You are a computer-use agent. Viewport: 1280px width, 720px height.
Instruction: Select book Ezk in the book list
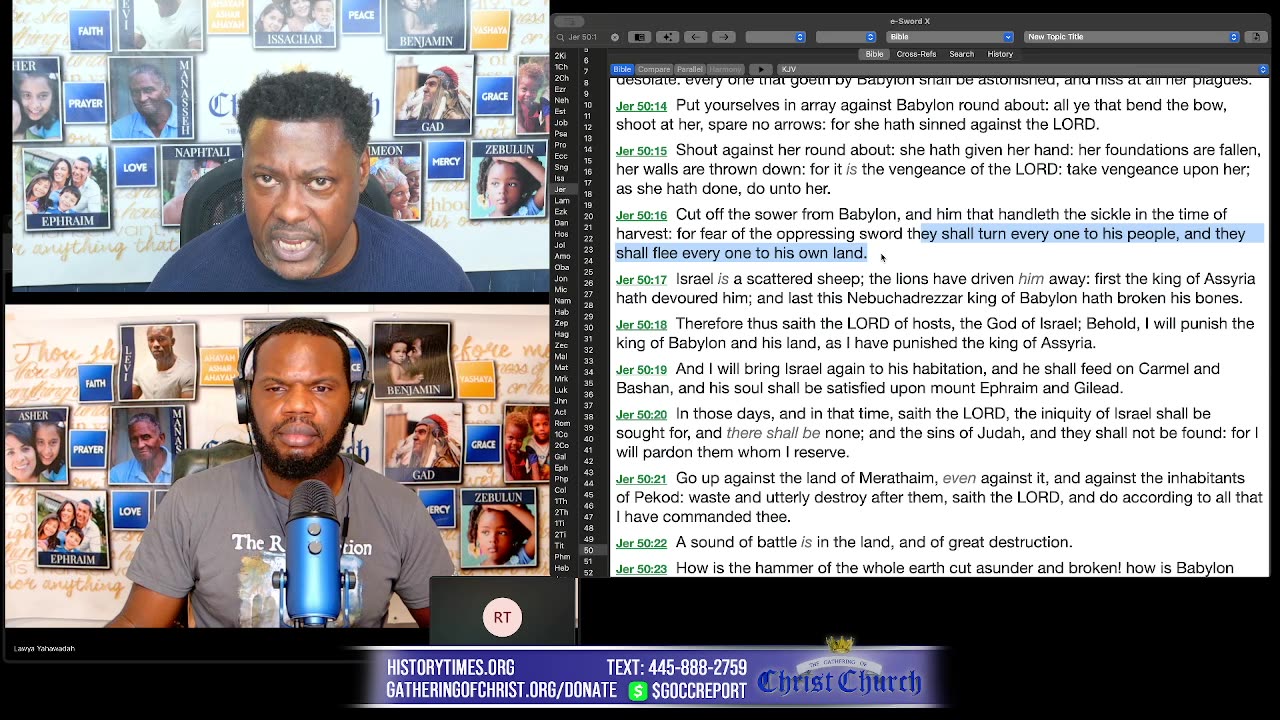560,211
